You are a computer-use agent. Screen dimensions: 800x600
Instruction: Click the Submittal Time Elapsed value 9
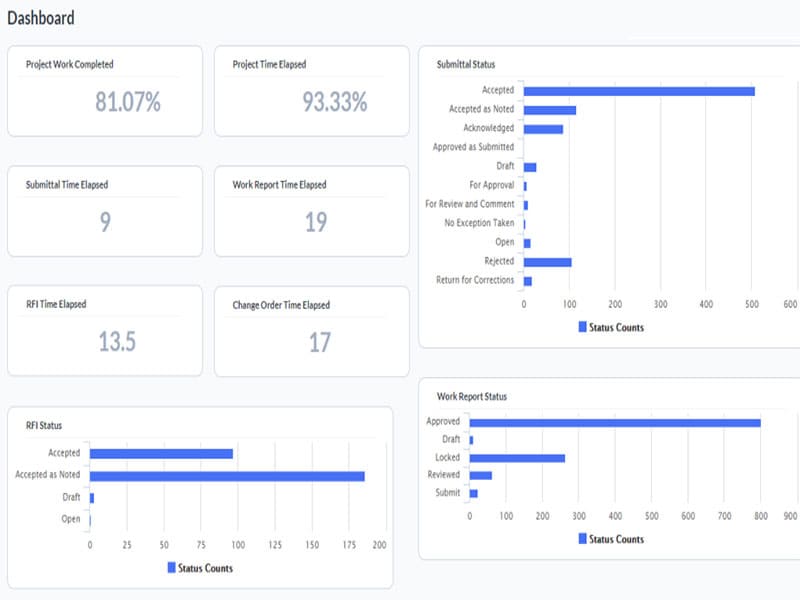(x=105, y=221)
